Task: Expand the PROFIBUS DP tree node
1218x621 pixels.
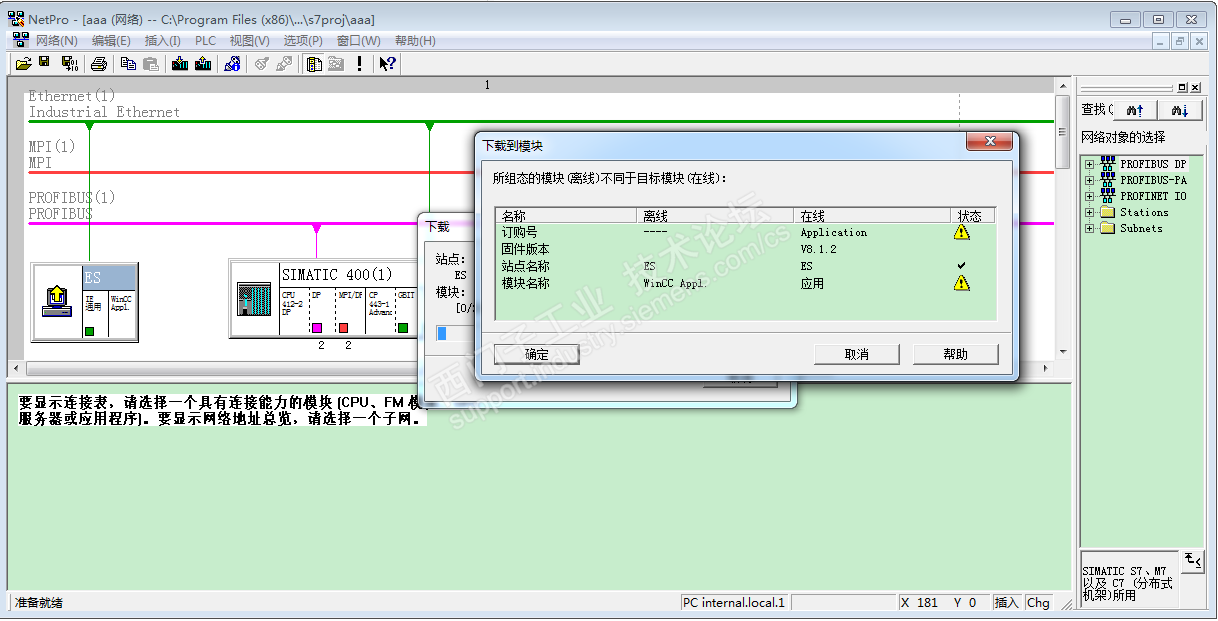Action: click(x=1089, y=164)
